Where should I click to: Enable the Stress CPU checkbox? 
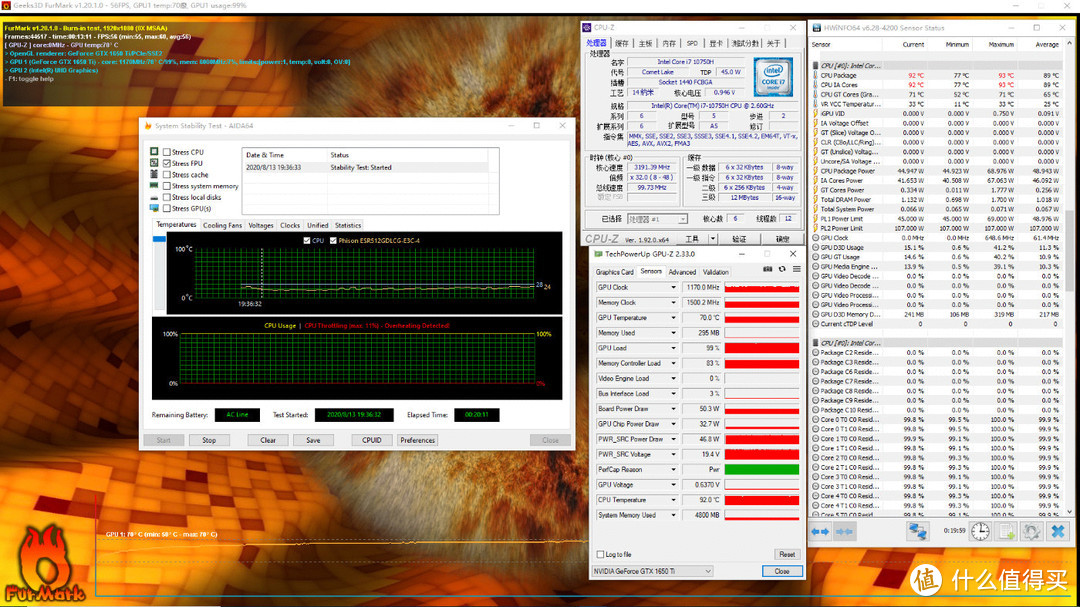[167, 152]
